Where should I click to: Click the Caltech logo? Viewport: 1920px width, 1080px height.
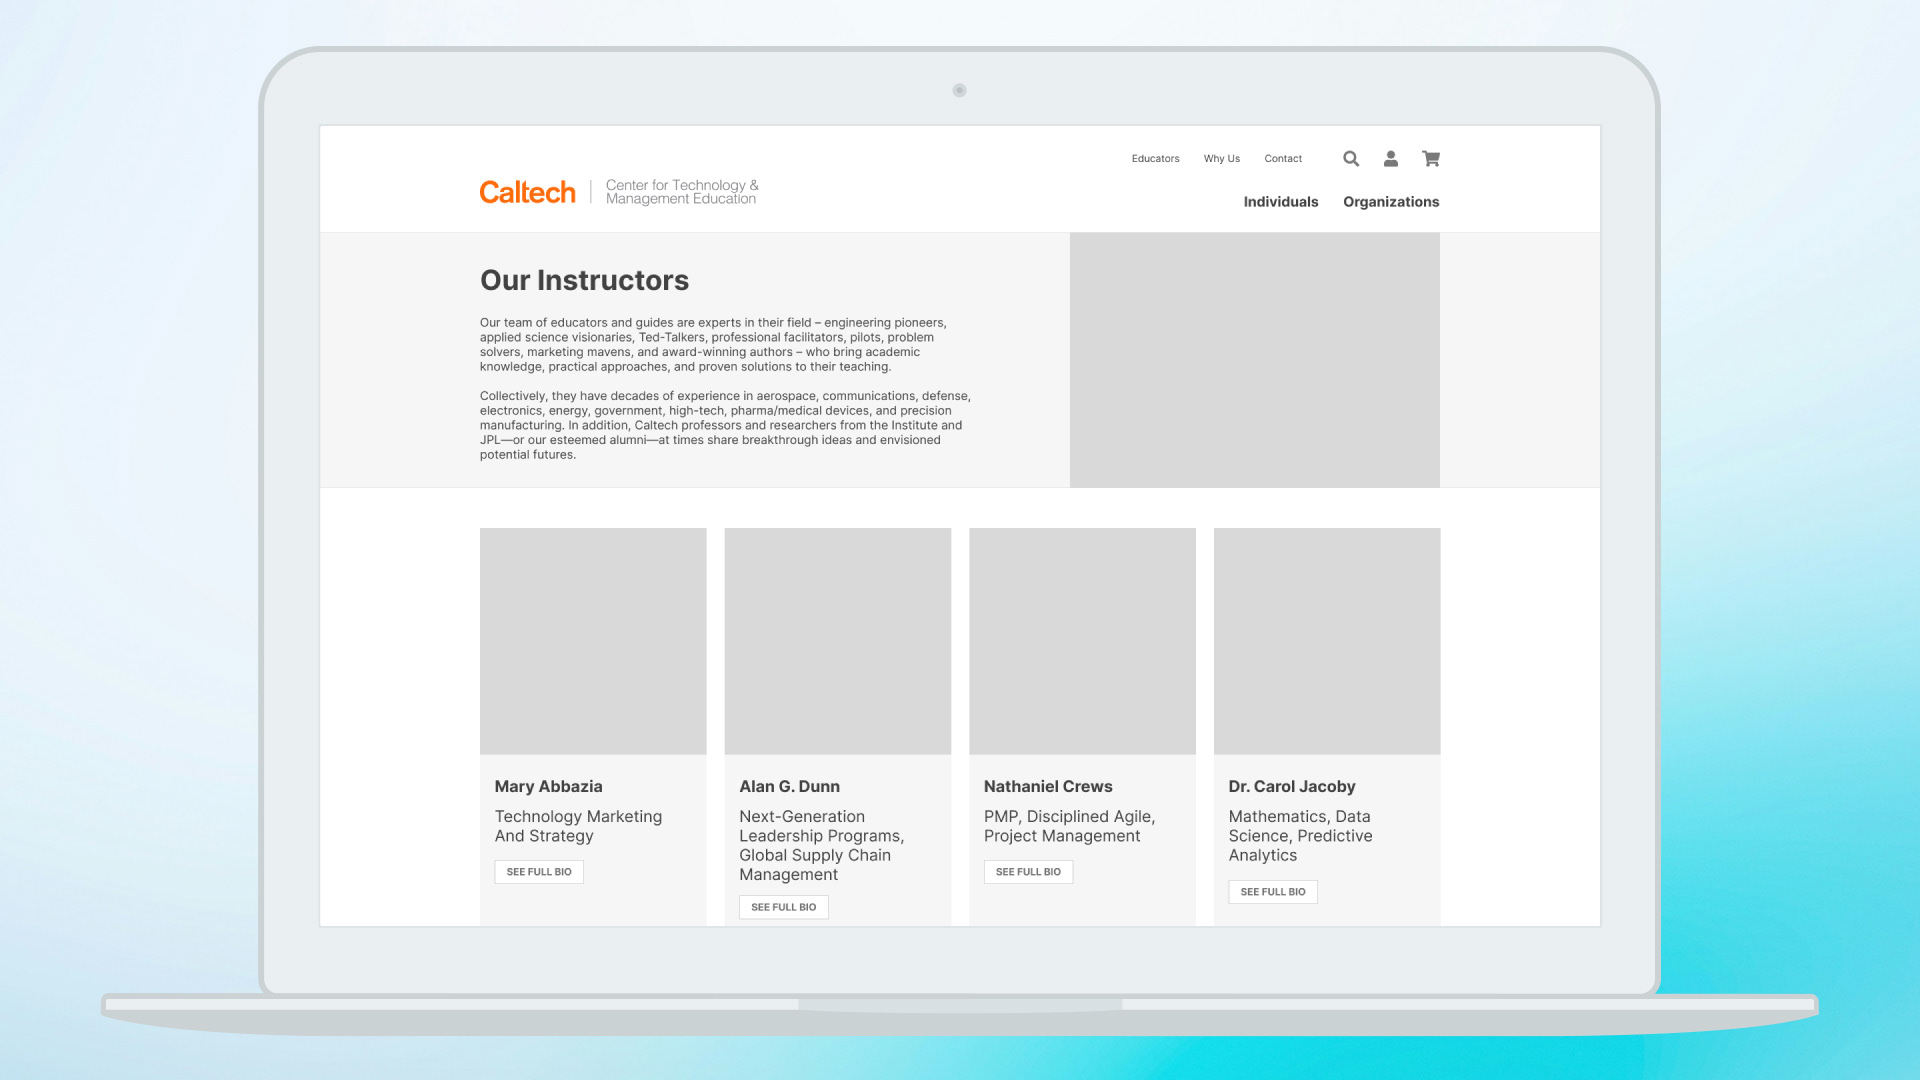[527, 192]
